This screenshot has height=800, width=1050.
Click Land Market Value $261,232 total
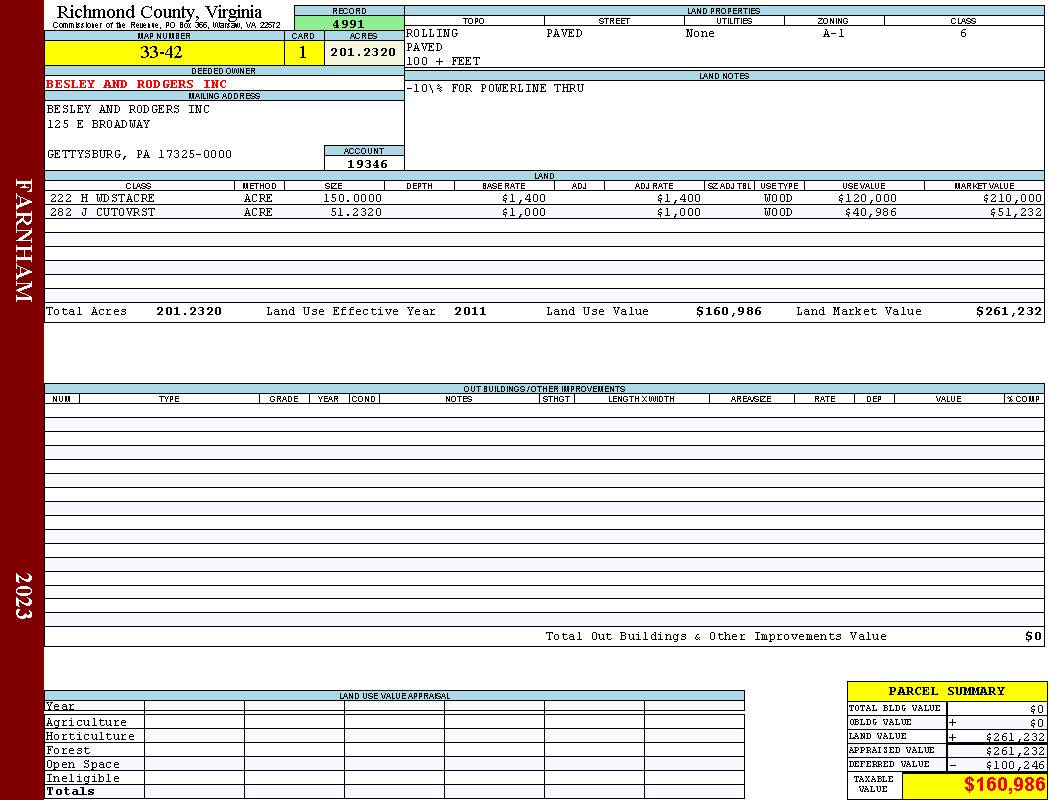[x=1009, y=311]
